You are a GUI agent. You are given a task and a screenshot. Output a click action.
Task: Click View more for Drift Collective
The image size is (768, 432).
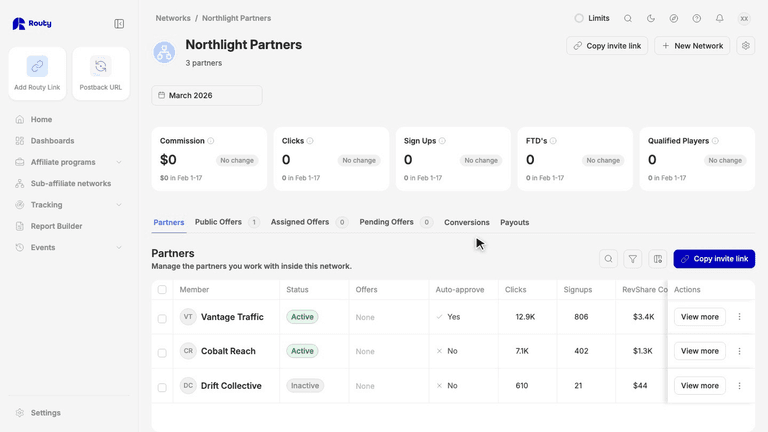coord(699,386)
